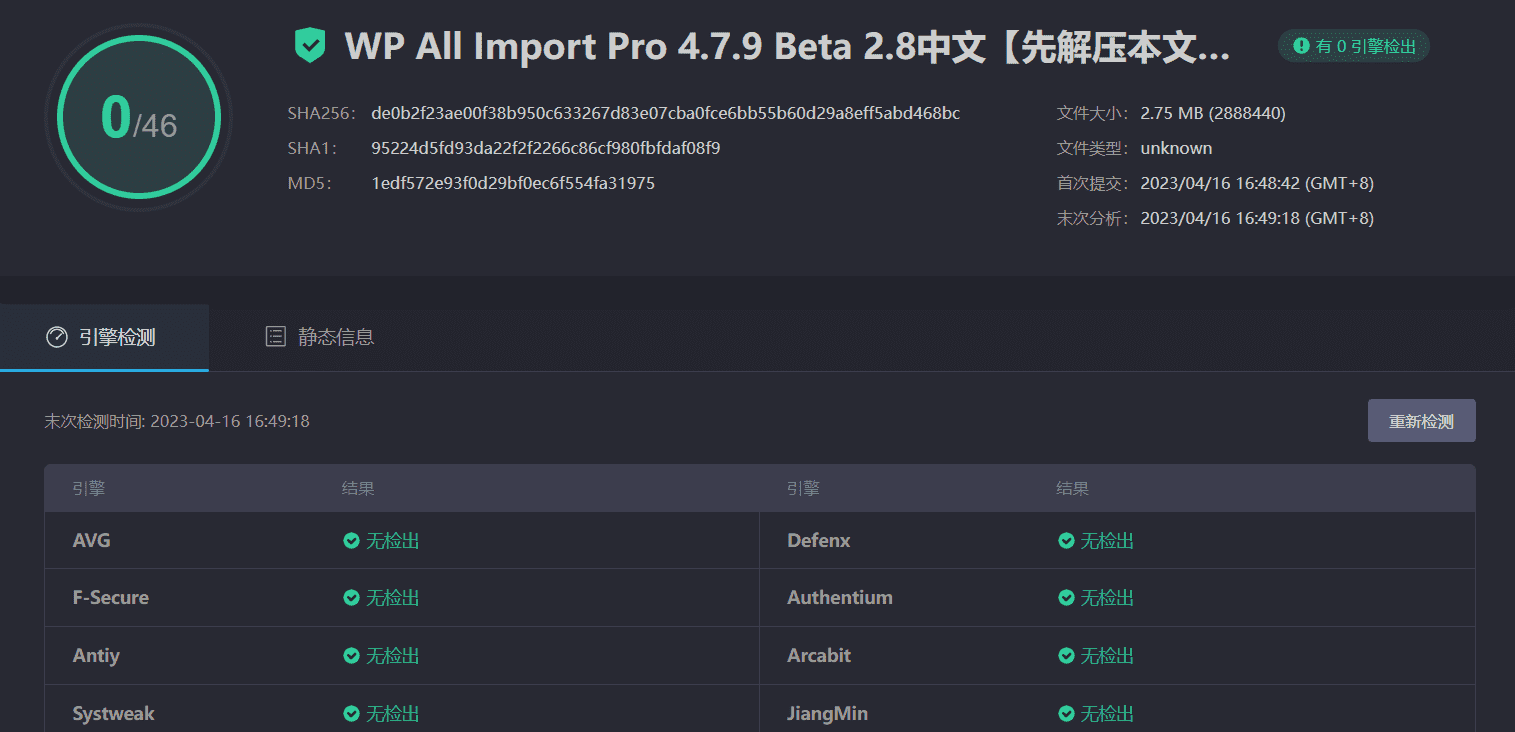This screenshot has width=1515, height=732.
Task: Click the MD5: label
Action: click(309, 183)
